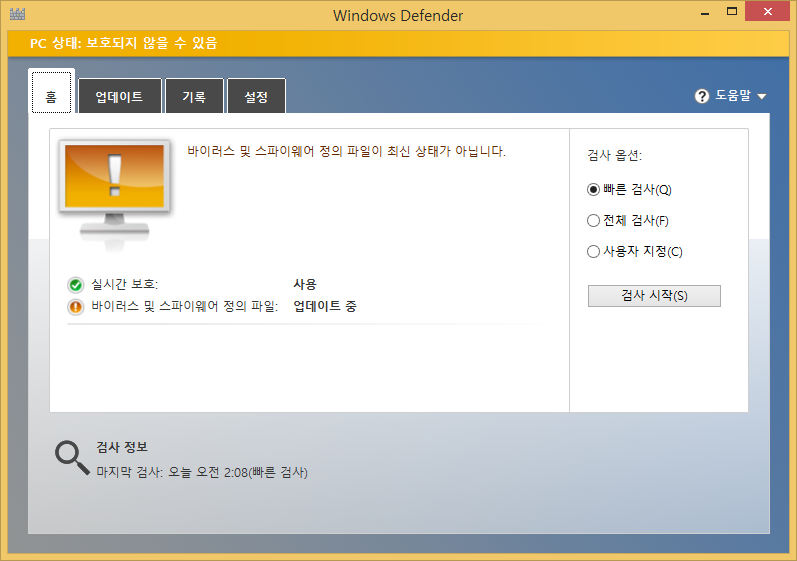The width and height of the screenshot is (797, 561).
Task: Click the '검사 정보' heading
Action: (x=122, y=447)
